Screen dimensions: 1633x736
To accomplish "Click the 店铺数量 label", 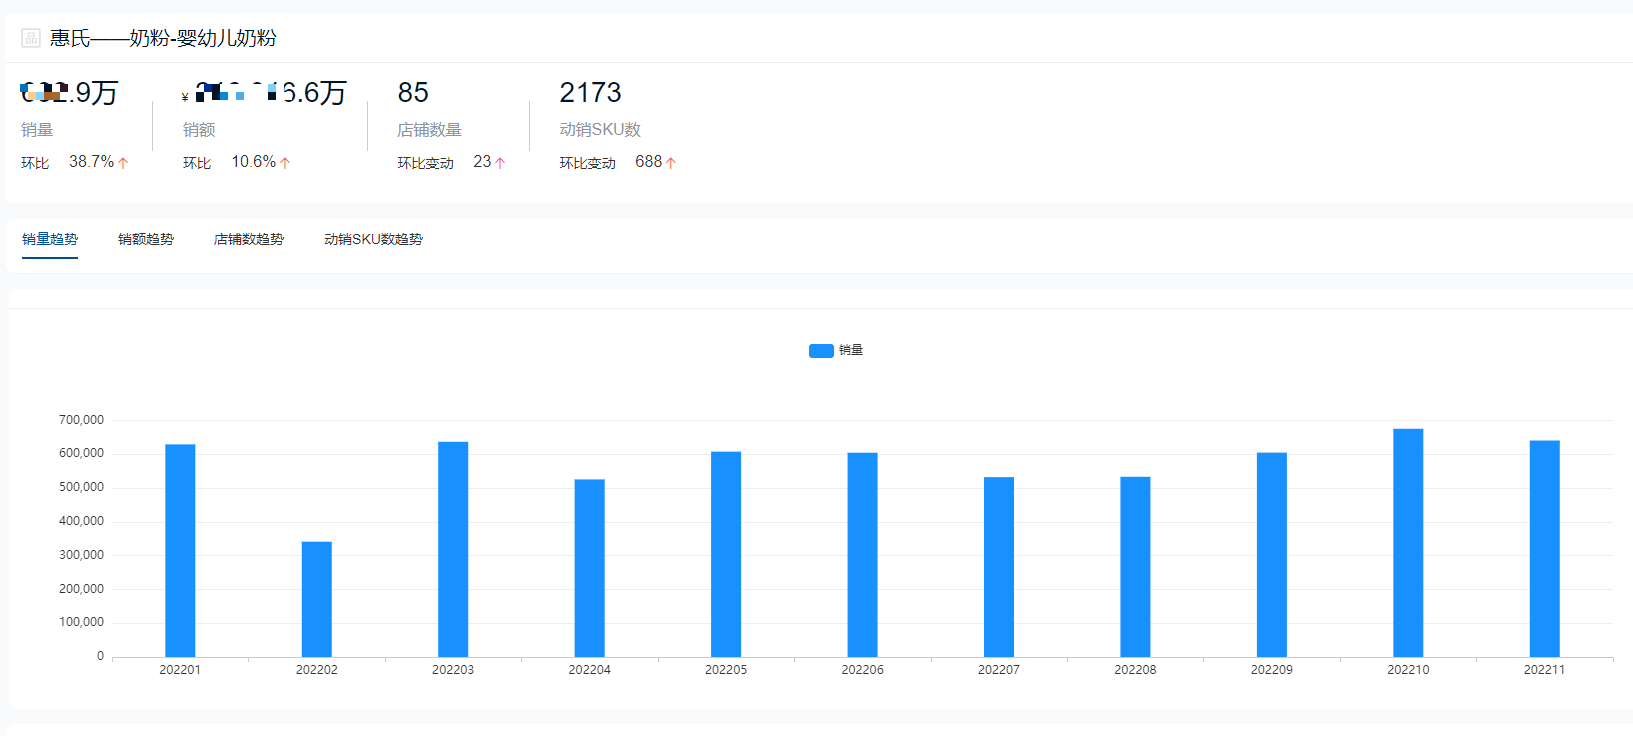I will click(429, 130).
